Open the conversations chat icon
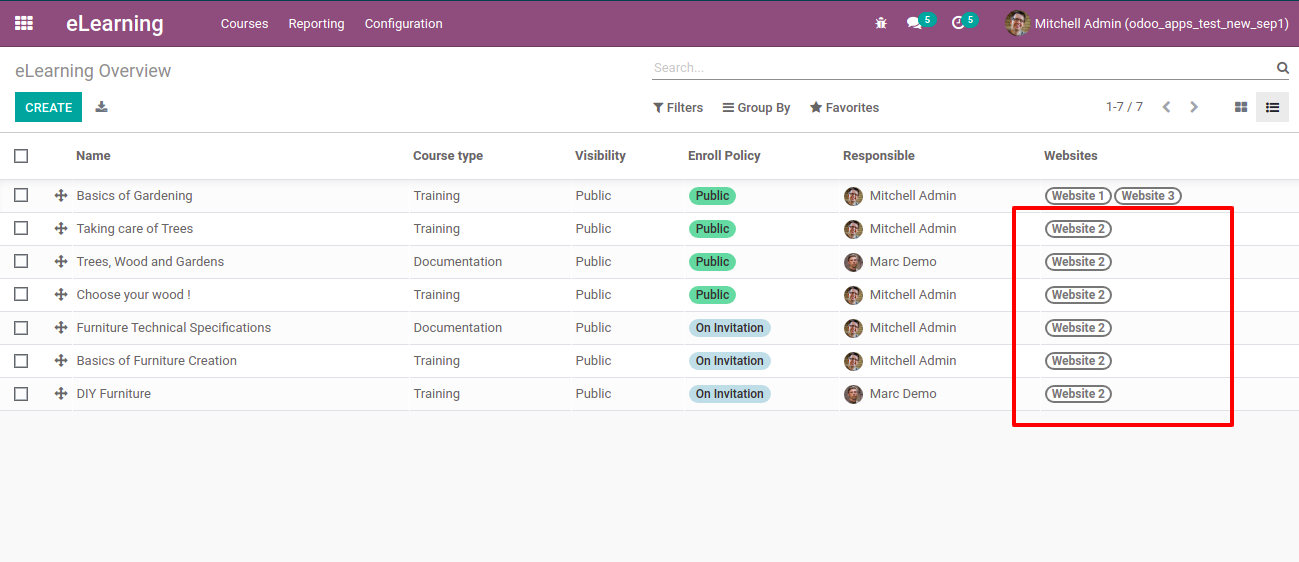 (x=914, y=23)
